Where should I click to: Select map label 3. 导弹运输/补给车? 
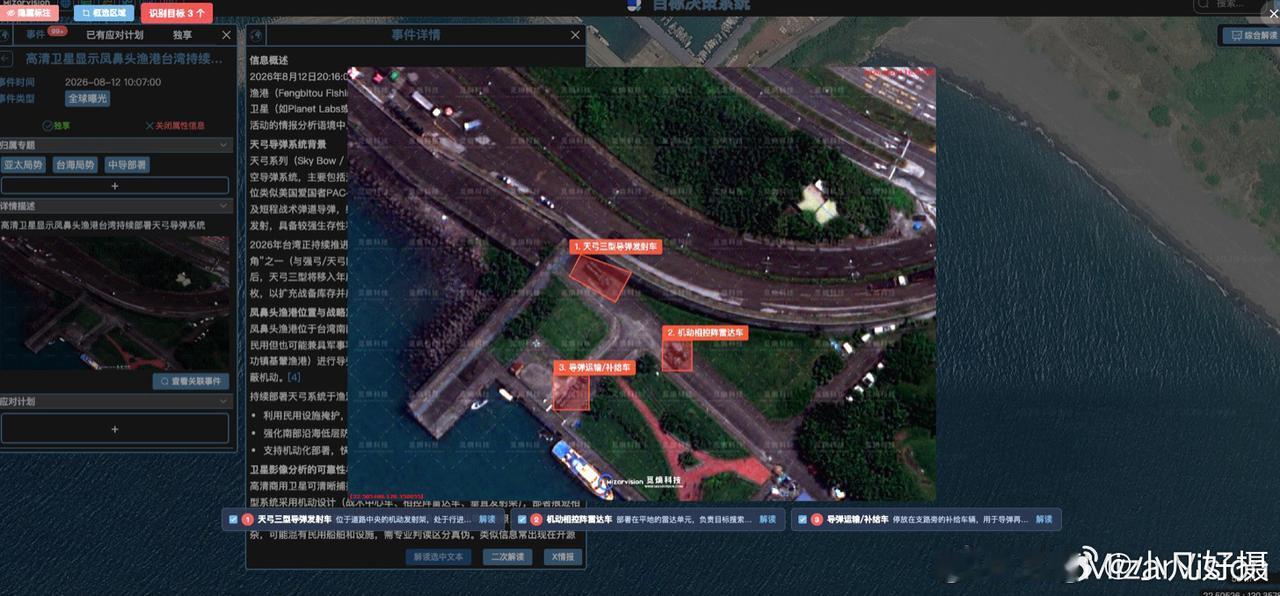pyautogui.click(x=594, y=367)
